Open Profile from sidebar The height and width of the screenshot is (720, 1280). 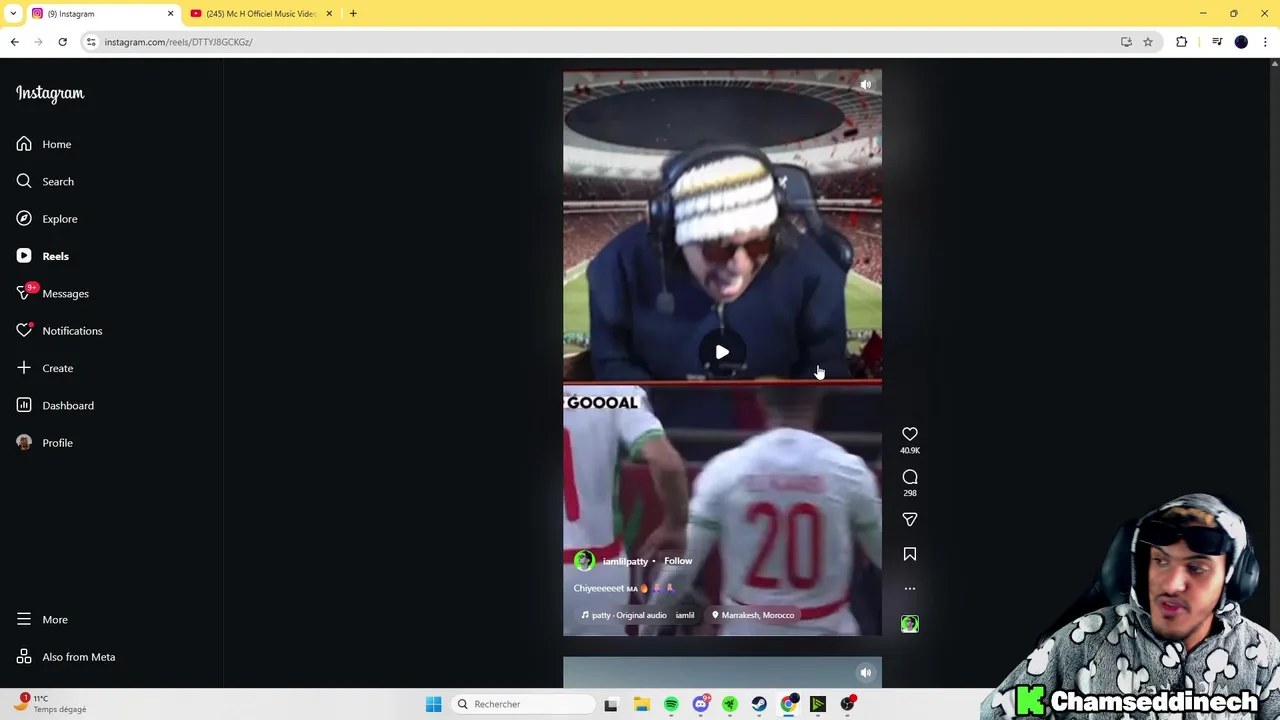coord(45,443)
